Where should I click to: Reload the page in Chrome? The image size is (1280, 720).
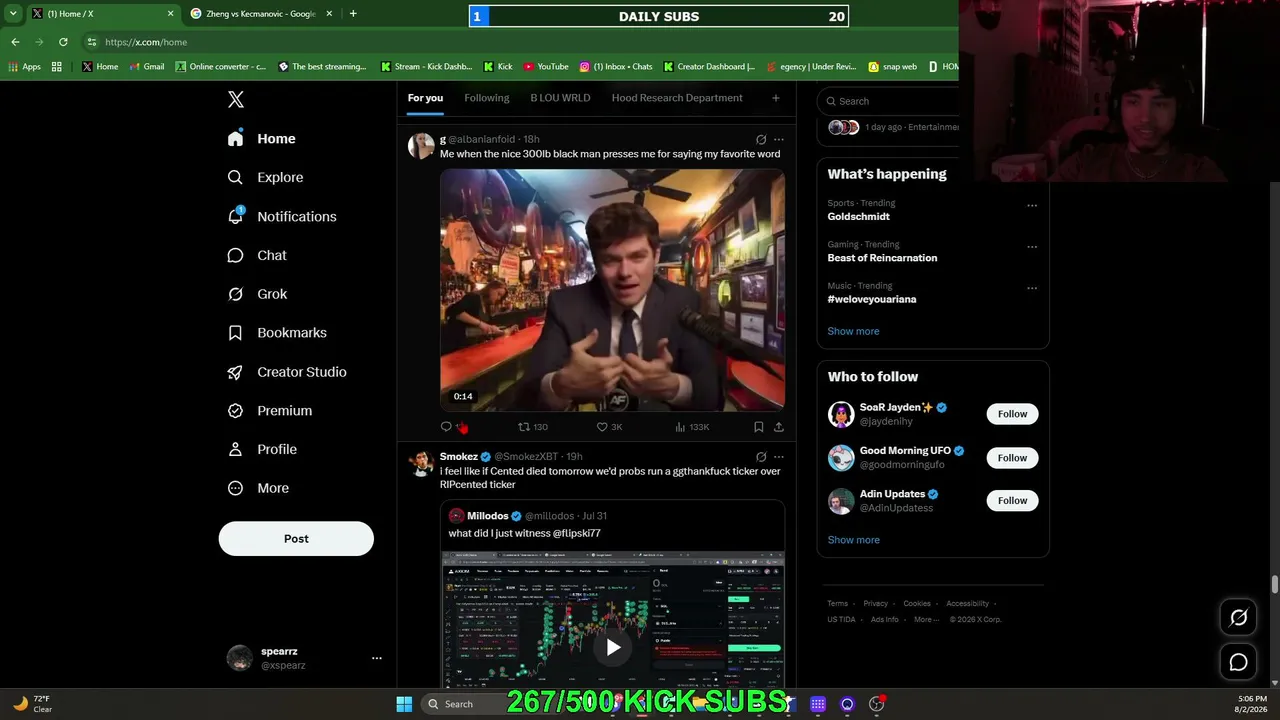63,42
